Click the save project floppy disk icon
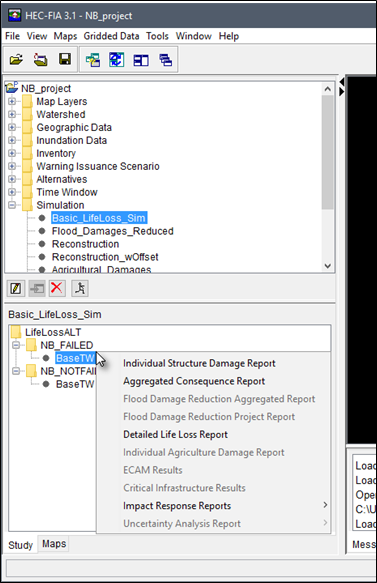Image resolution: width=377 pixels, height=583 pixels. [65, 59]
